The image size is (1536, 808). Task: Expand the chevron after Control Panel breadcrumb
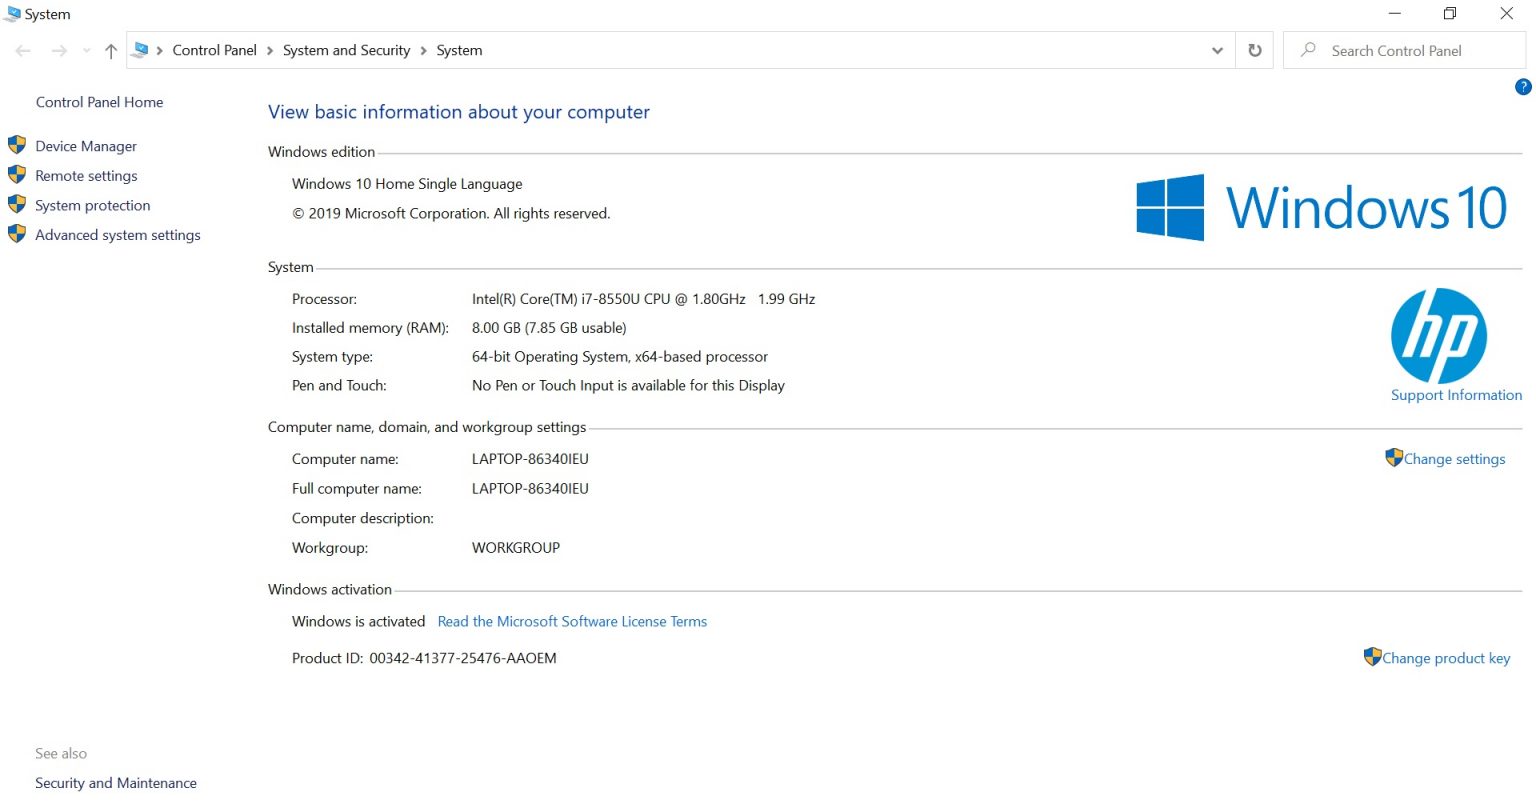tap(270, 51)
